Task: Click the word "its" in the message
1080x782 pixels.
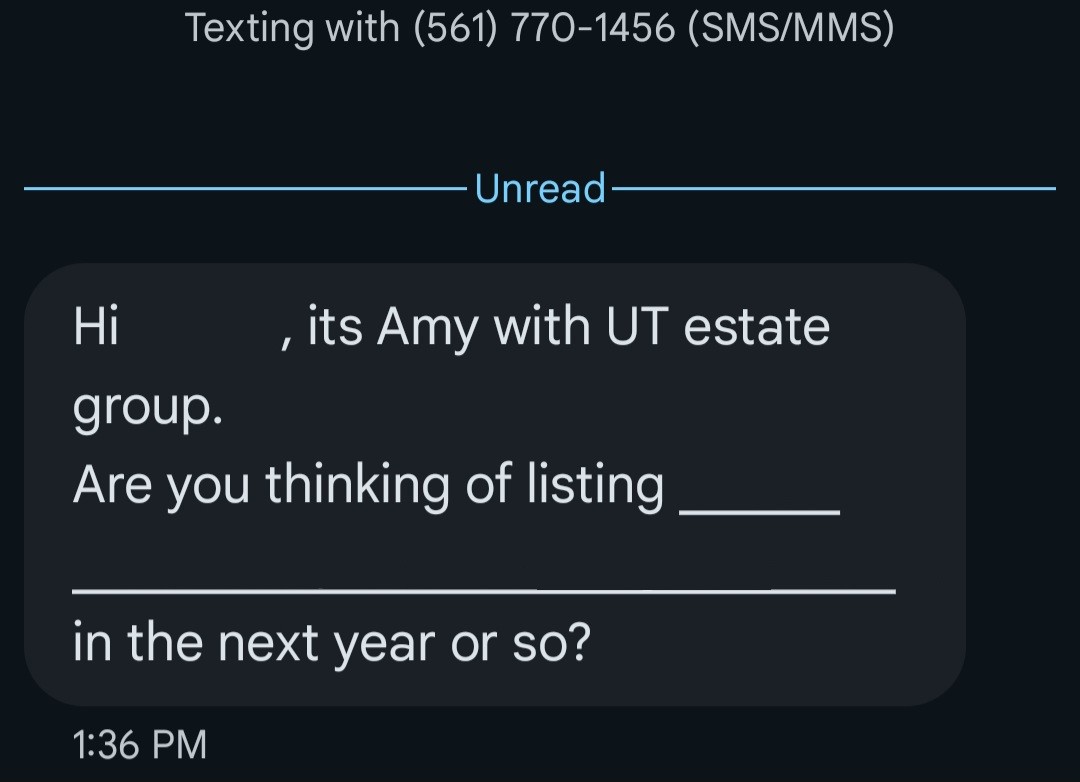Action: point(334,328)
